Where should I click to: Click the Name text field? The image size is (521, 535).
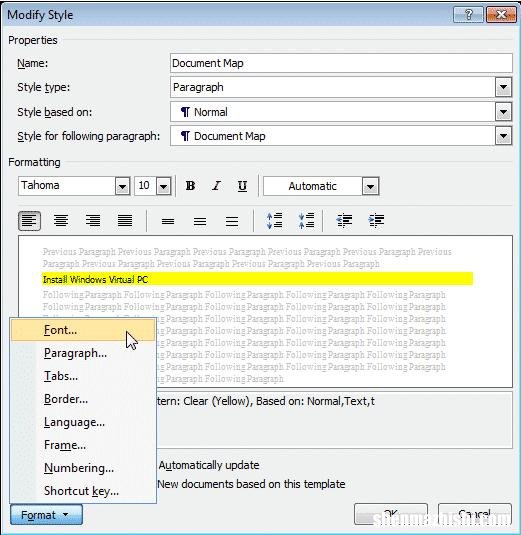click(x=341, y=63)
